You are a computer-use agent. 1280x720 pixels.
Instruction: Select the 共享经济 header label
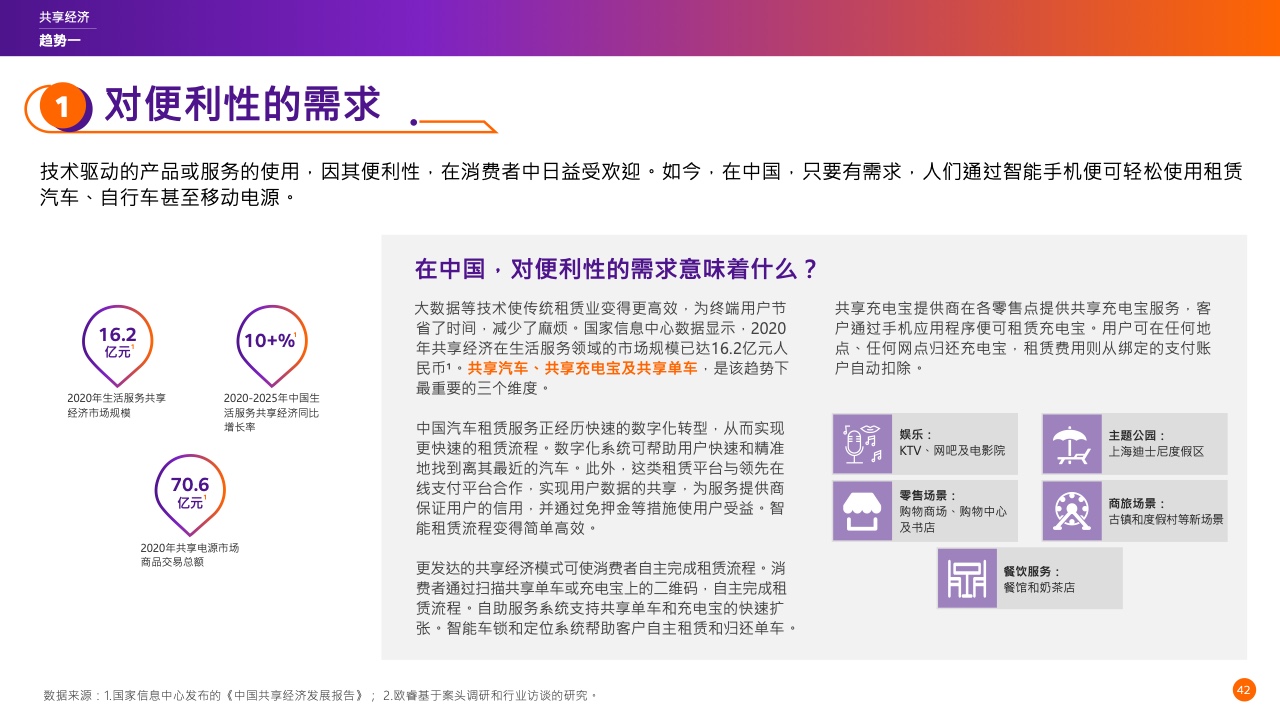coord(64,17)
